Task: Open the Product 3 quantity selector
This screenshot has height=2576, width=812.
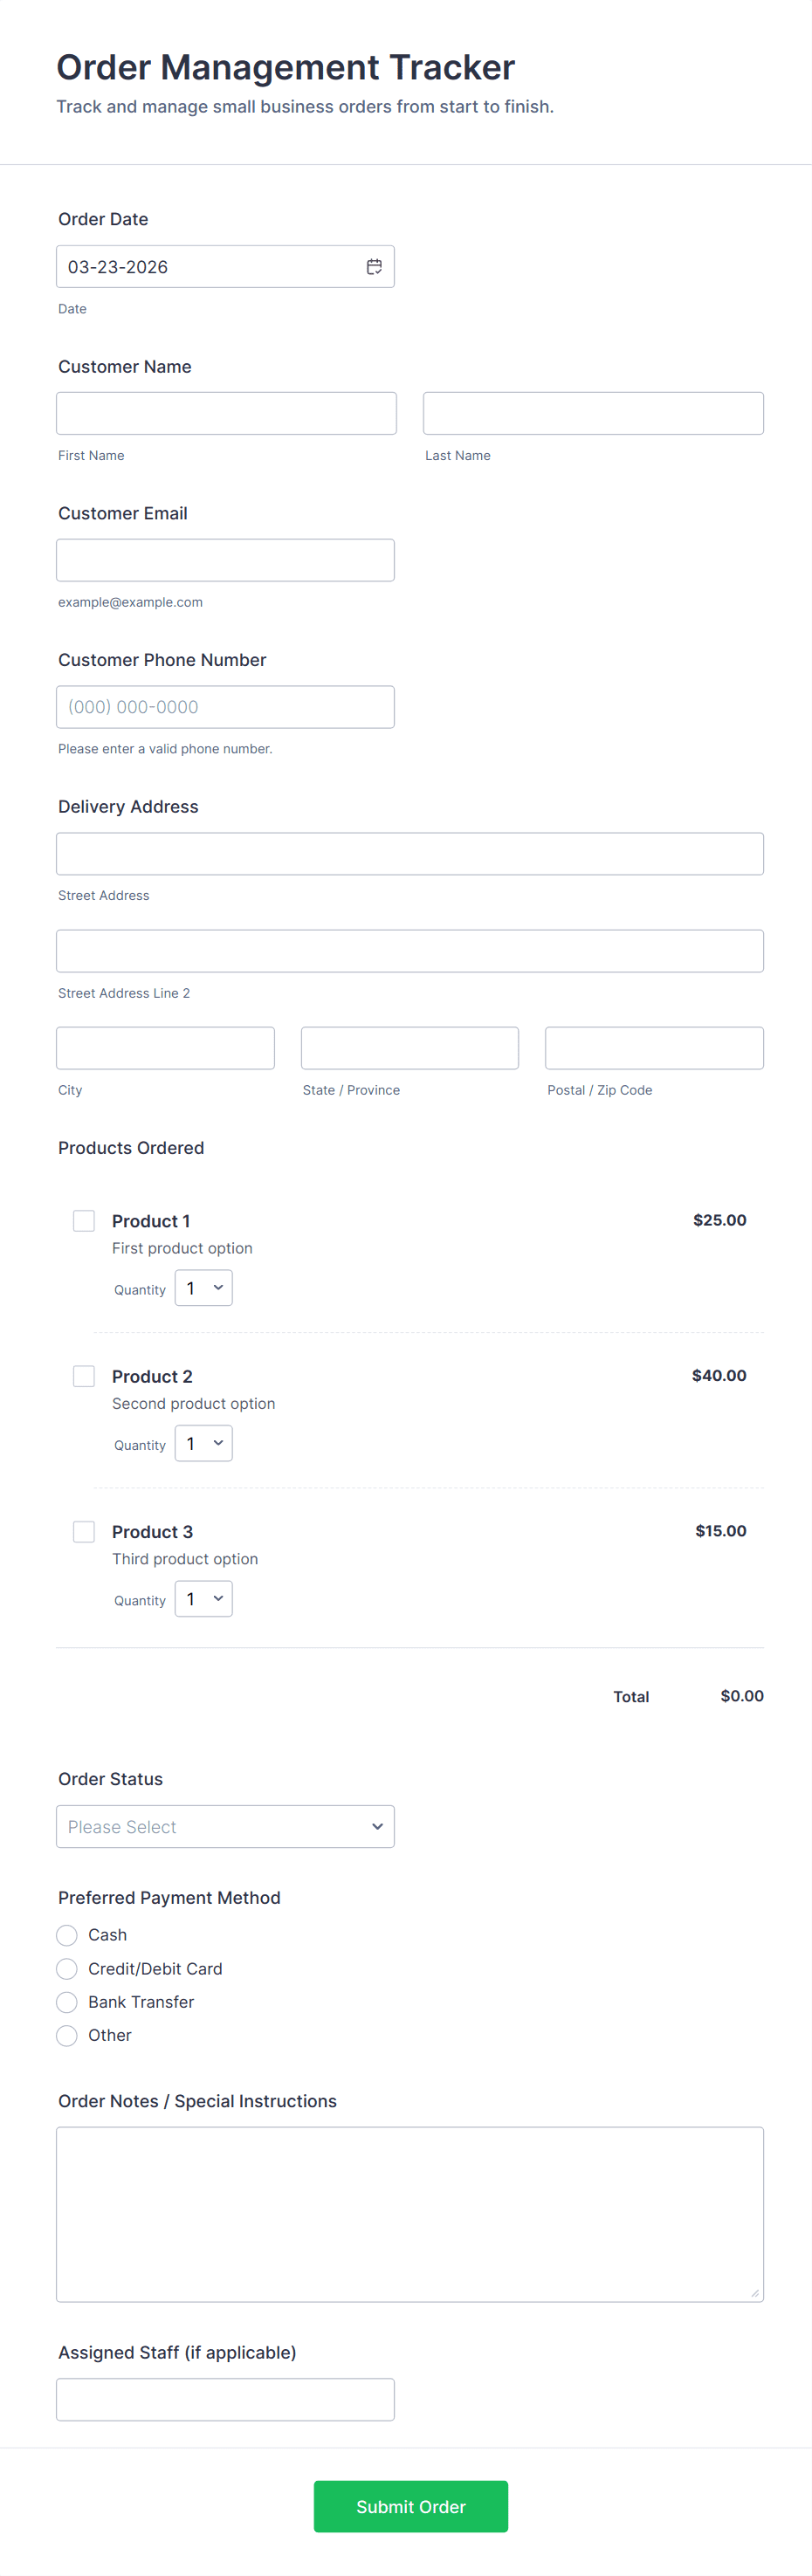Action: 203,1598
